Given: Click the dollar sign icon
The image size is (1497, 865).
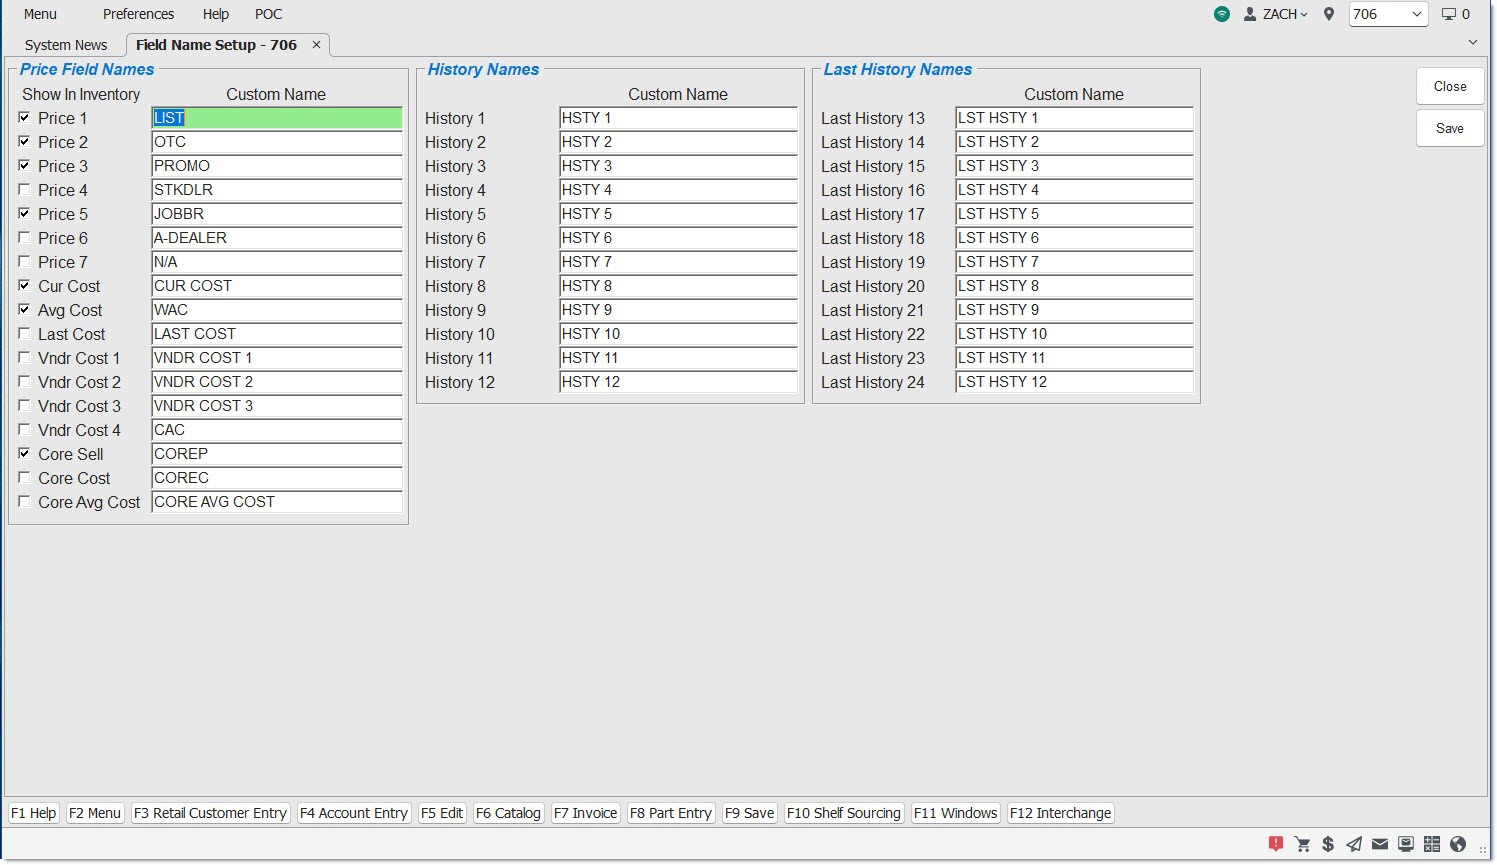Looking at the screenshot, I should pos(1328,844).
